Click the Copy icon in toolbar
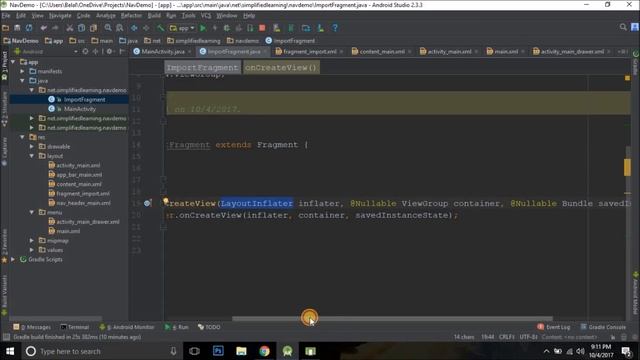Screen dimensions: 640x360 pos(82,28)
